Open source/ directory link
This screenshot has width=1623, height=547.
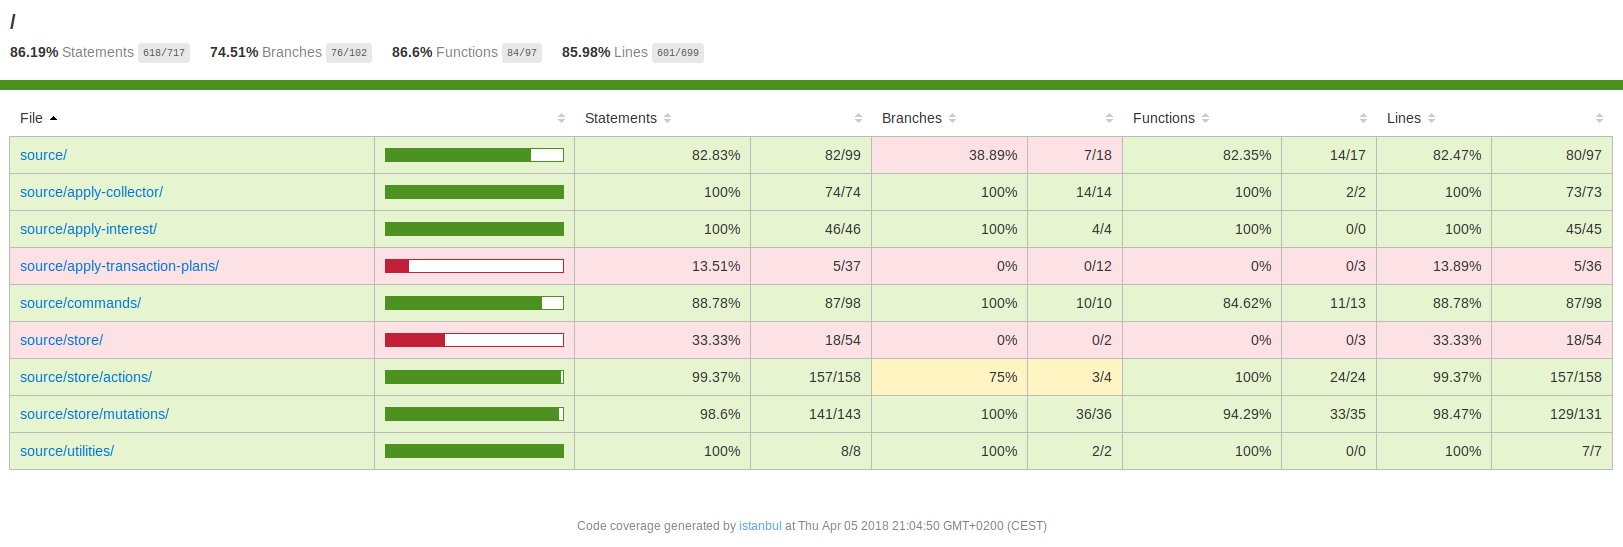[44, 155]
